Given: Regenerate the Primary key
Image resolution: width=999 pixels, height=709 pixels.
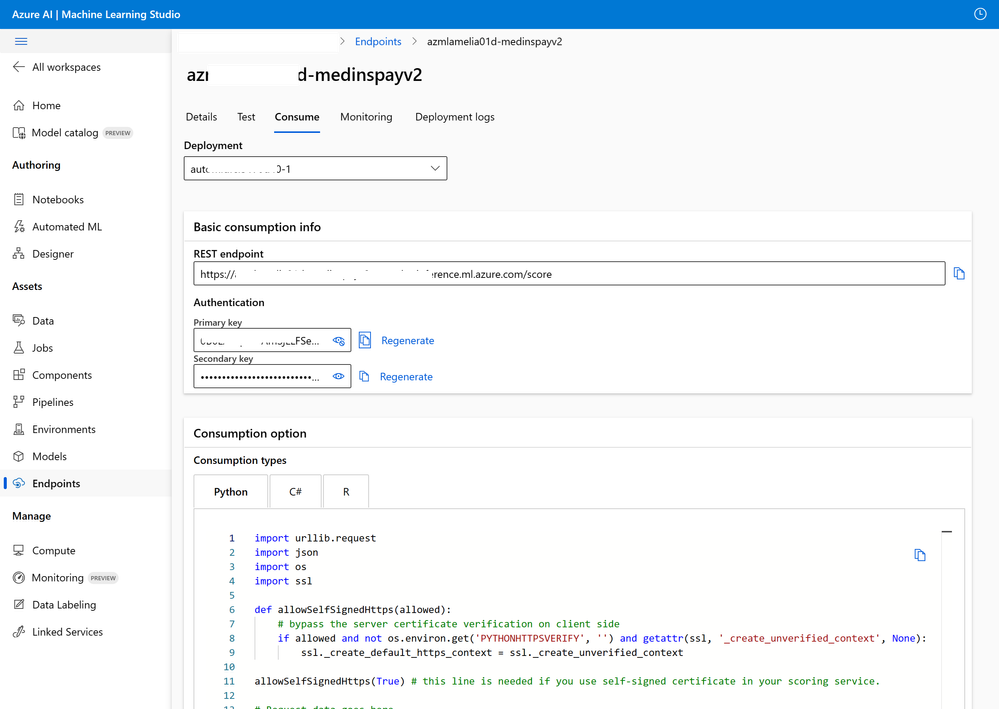Looking at the screenshot, I should (x=408, y=341).
